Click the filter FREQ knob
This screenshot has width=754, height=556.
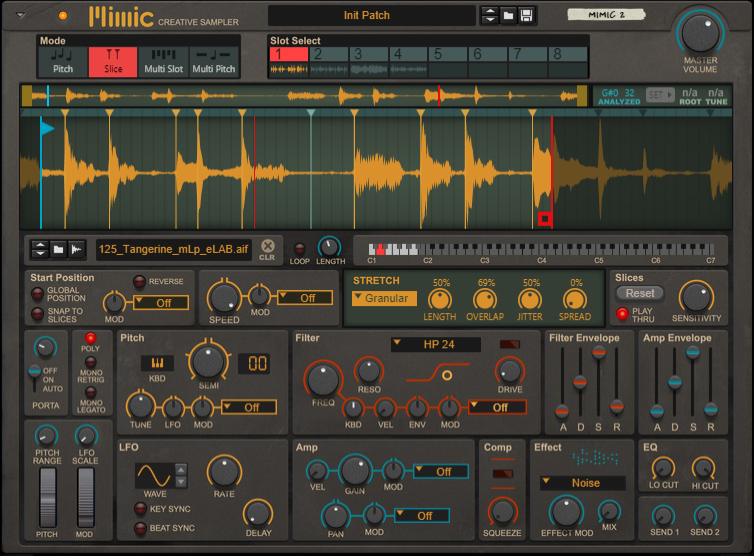pyautogui.click(x=323, y=379)
